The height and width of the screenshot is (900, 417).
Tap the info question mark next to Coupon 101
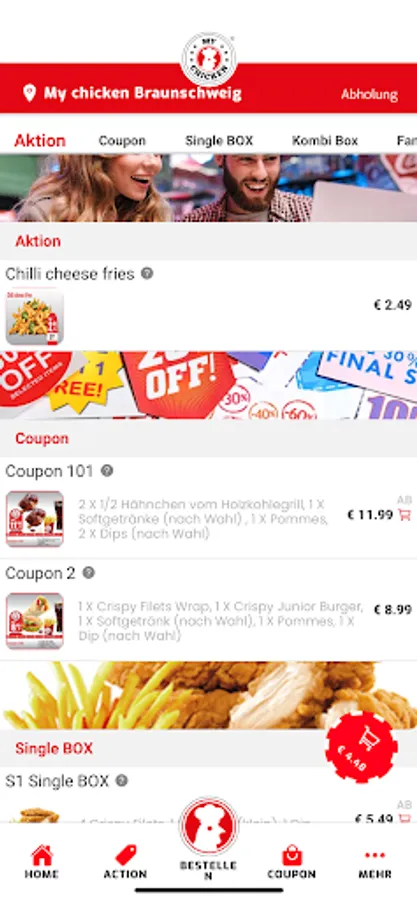pyautogui.click(x=107, y=471)
